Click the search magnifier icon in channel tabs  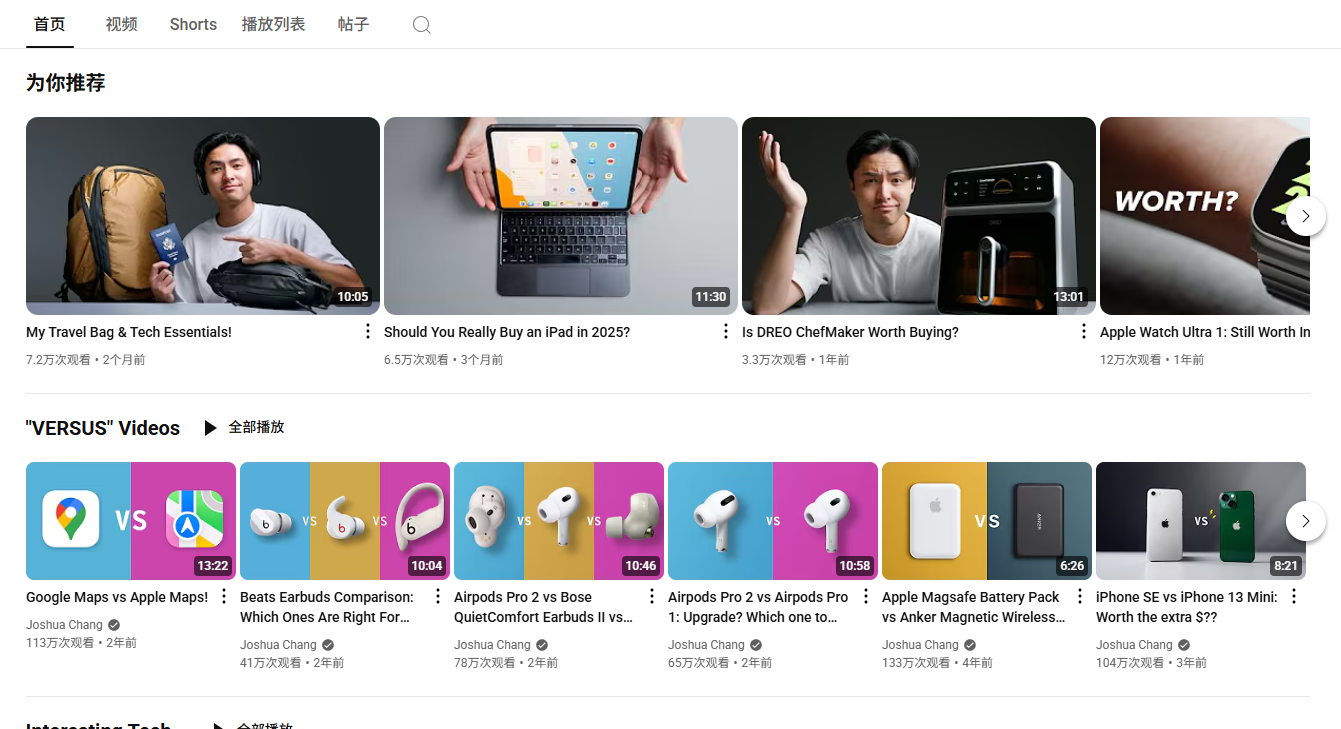pos(422,25)
